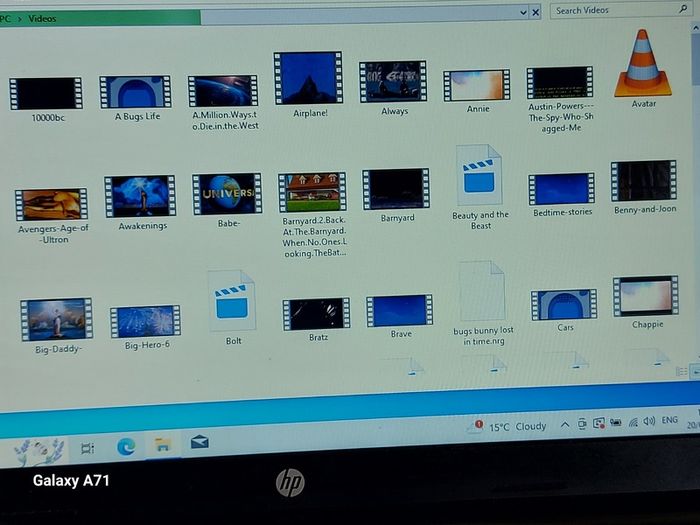Launch Microsoft Edge from taskbar
The height and width of the screenshot is (525, 700).
click(126, 446)
